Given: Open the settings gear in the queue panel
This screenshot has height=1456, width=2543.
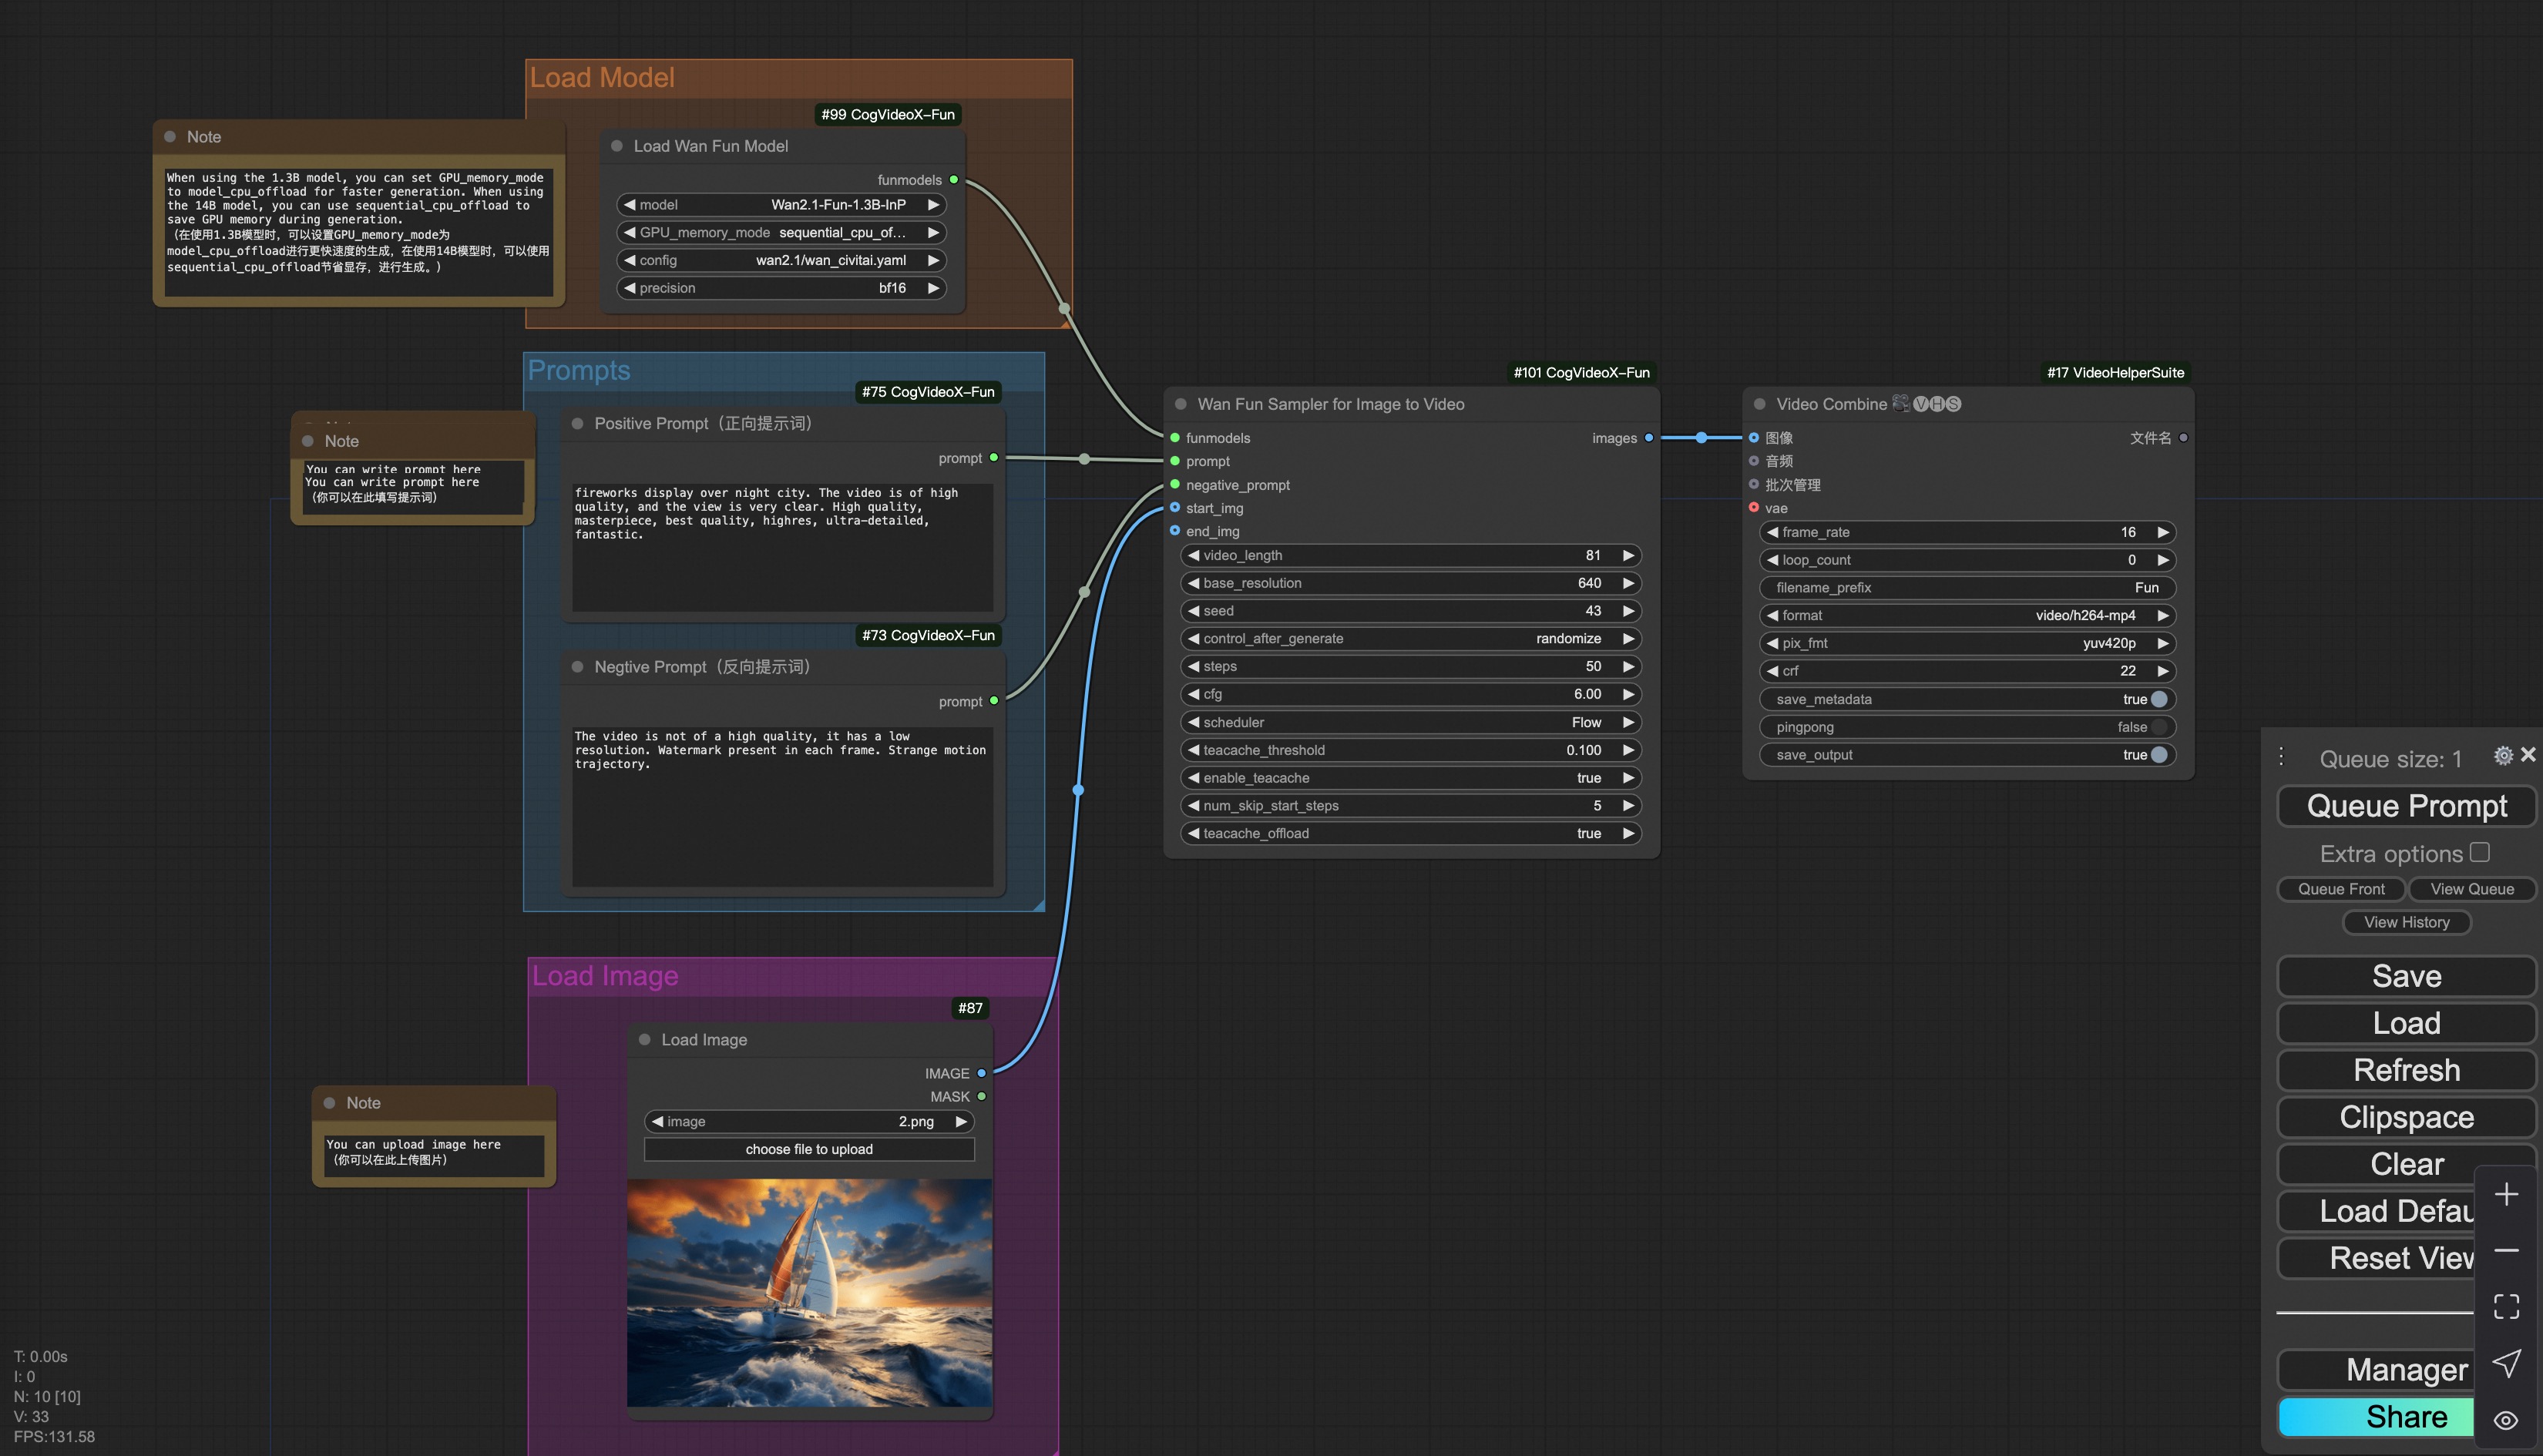Looking at the screenshot, I should click(2503, 756).
